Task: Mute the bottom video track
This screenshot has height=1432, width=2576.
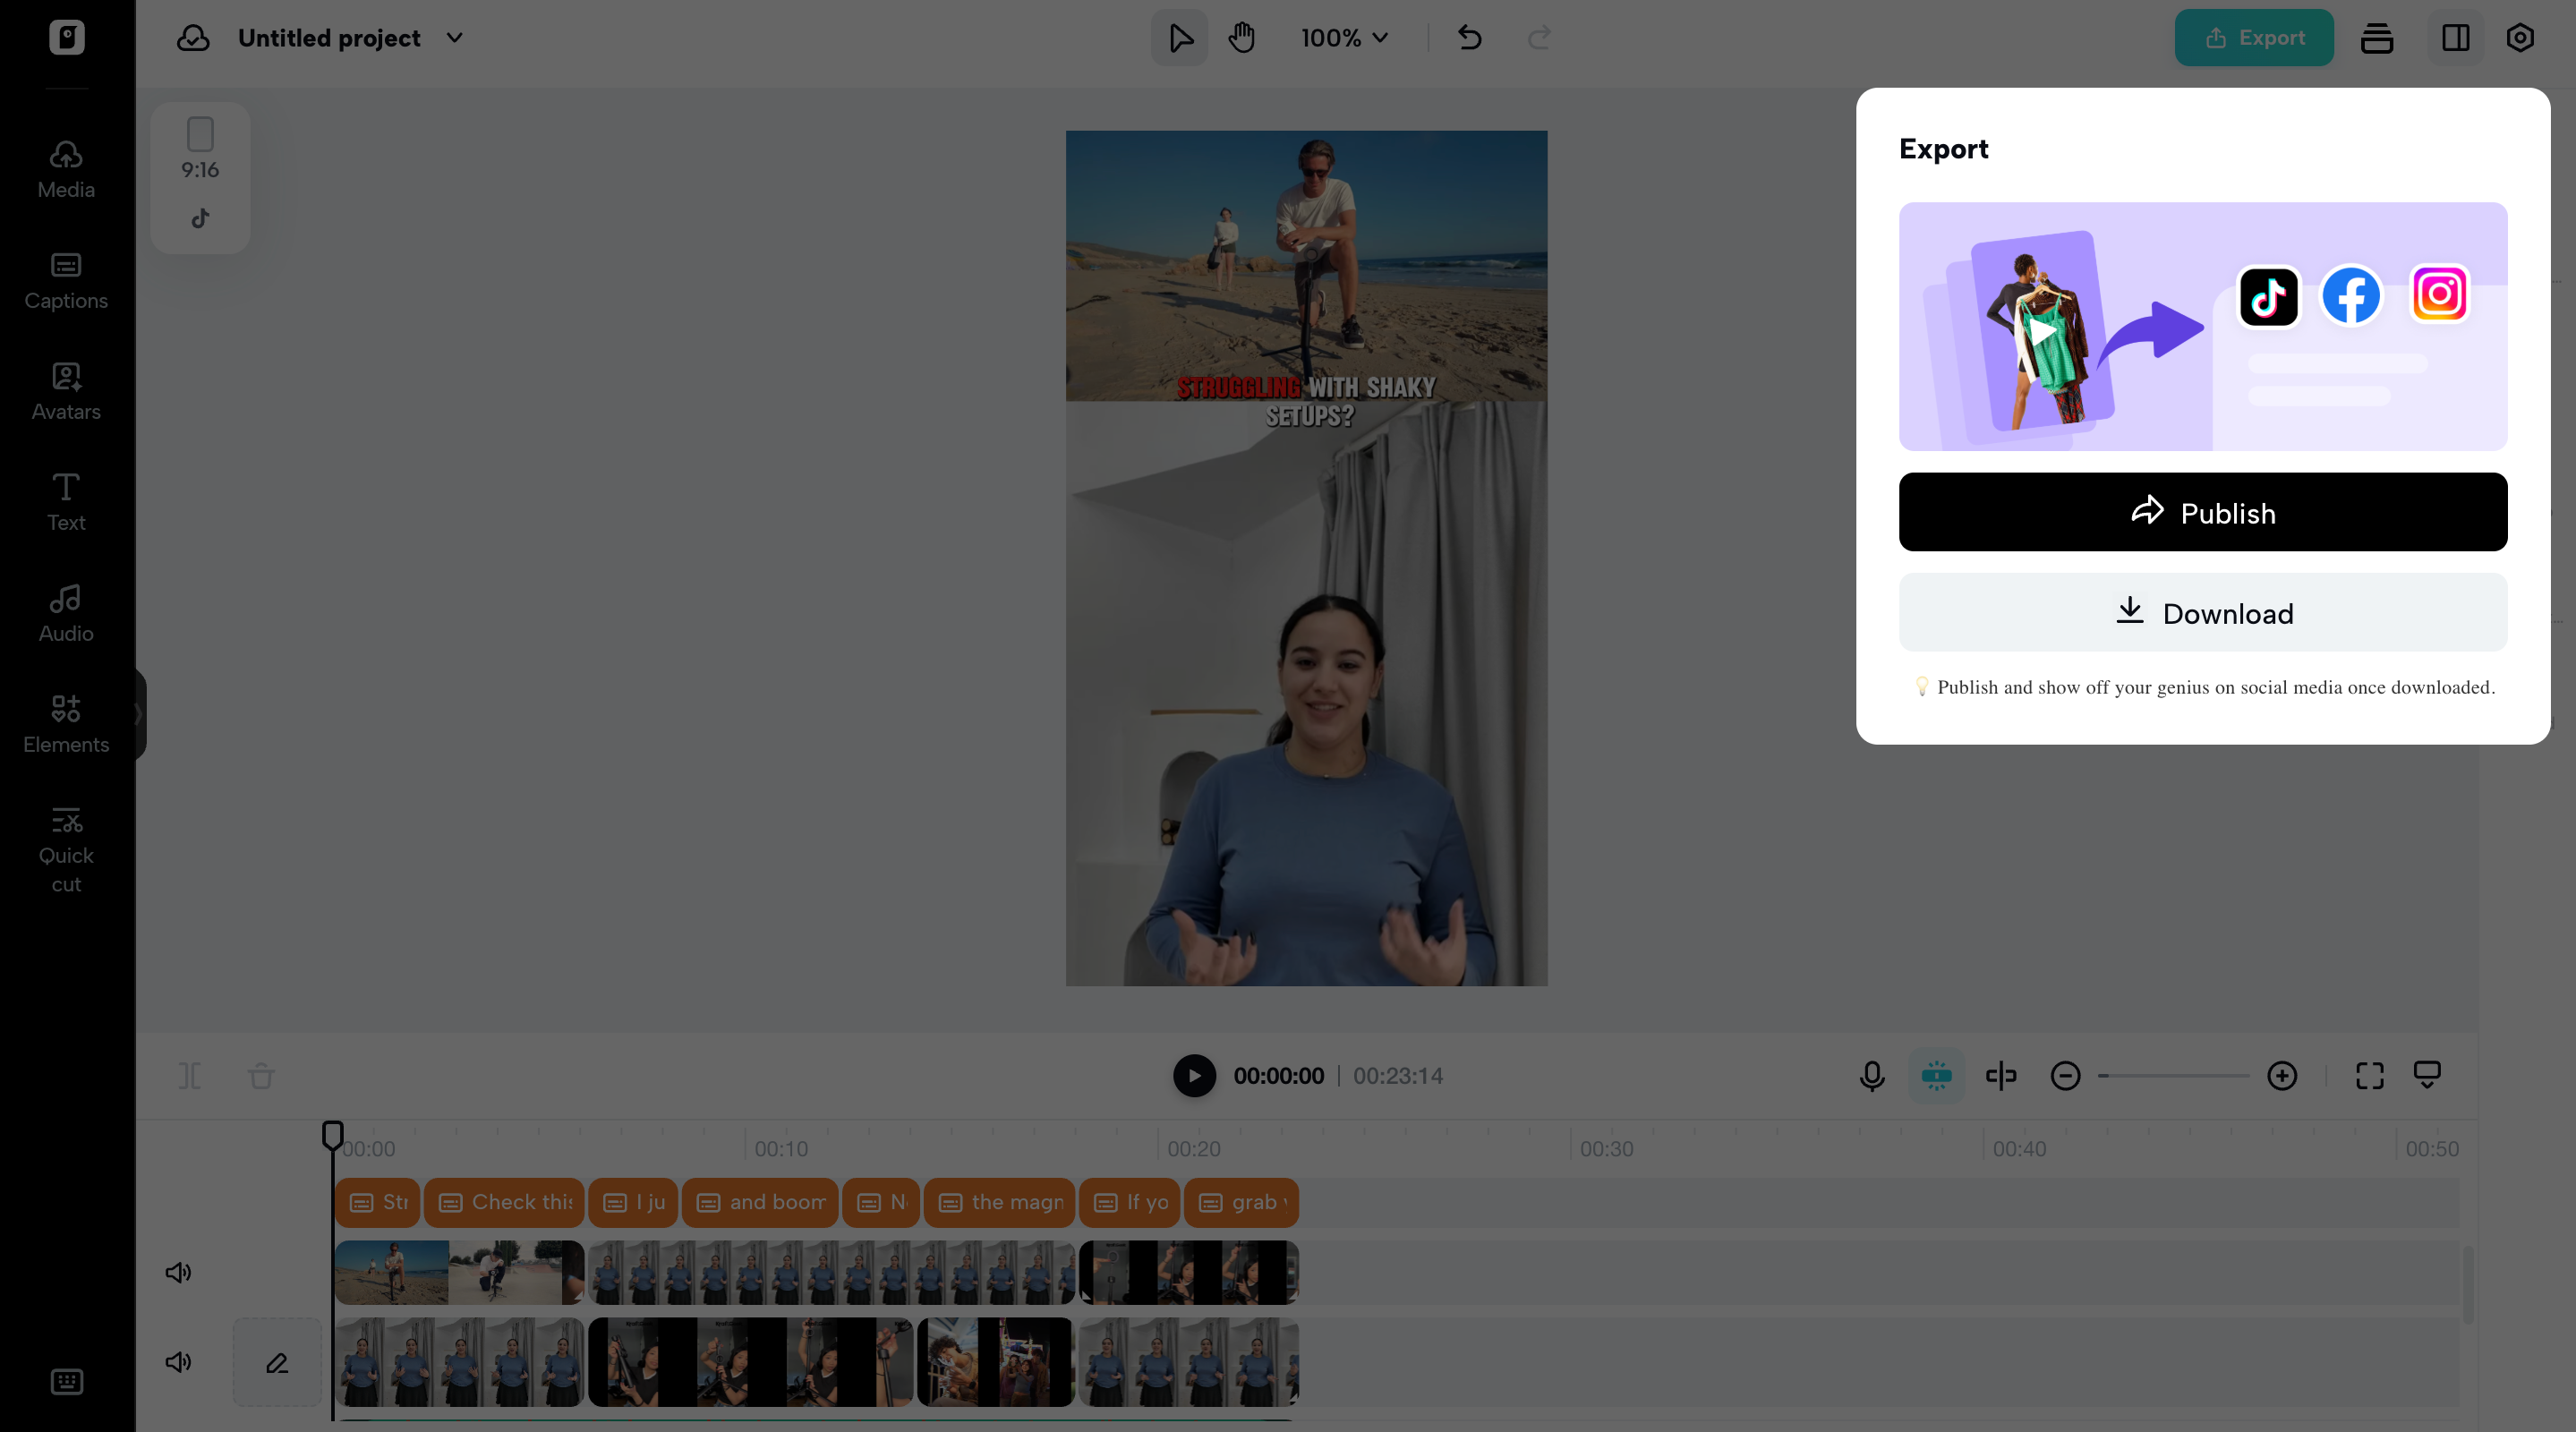Action: 178,1361
